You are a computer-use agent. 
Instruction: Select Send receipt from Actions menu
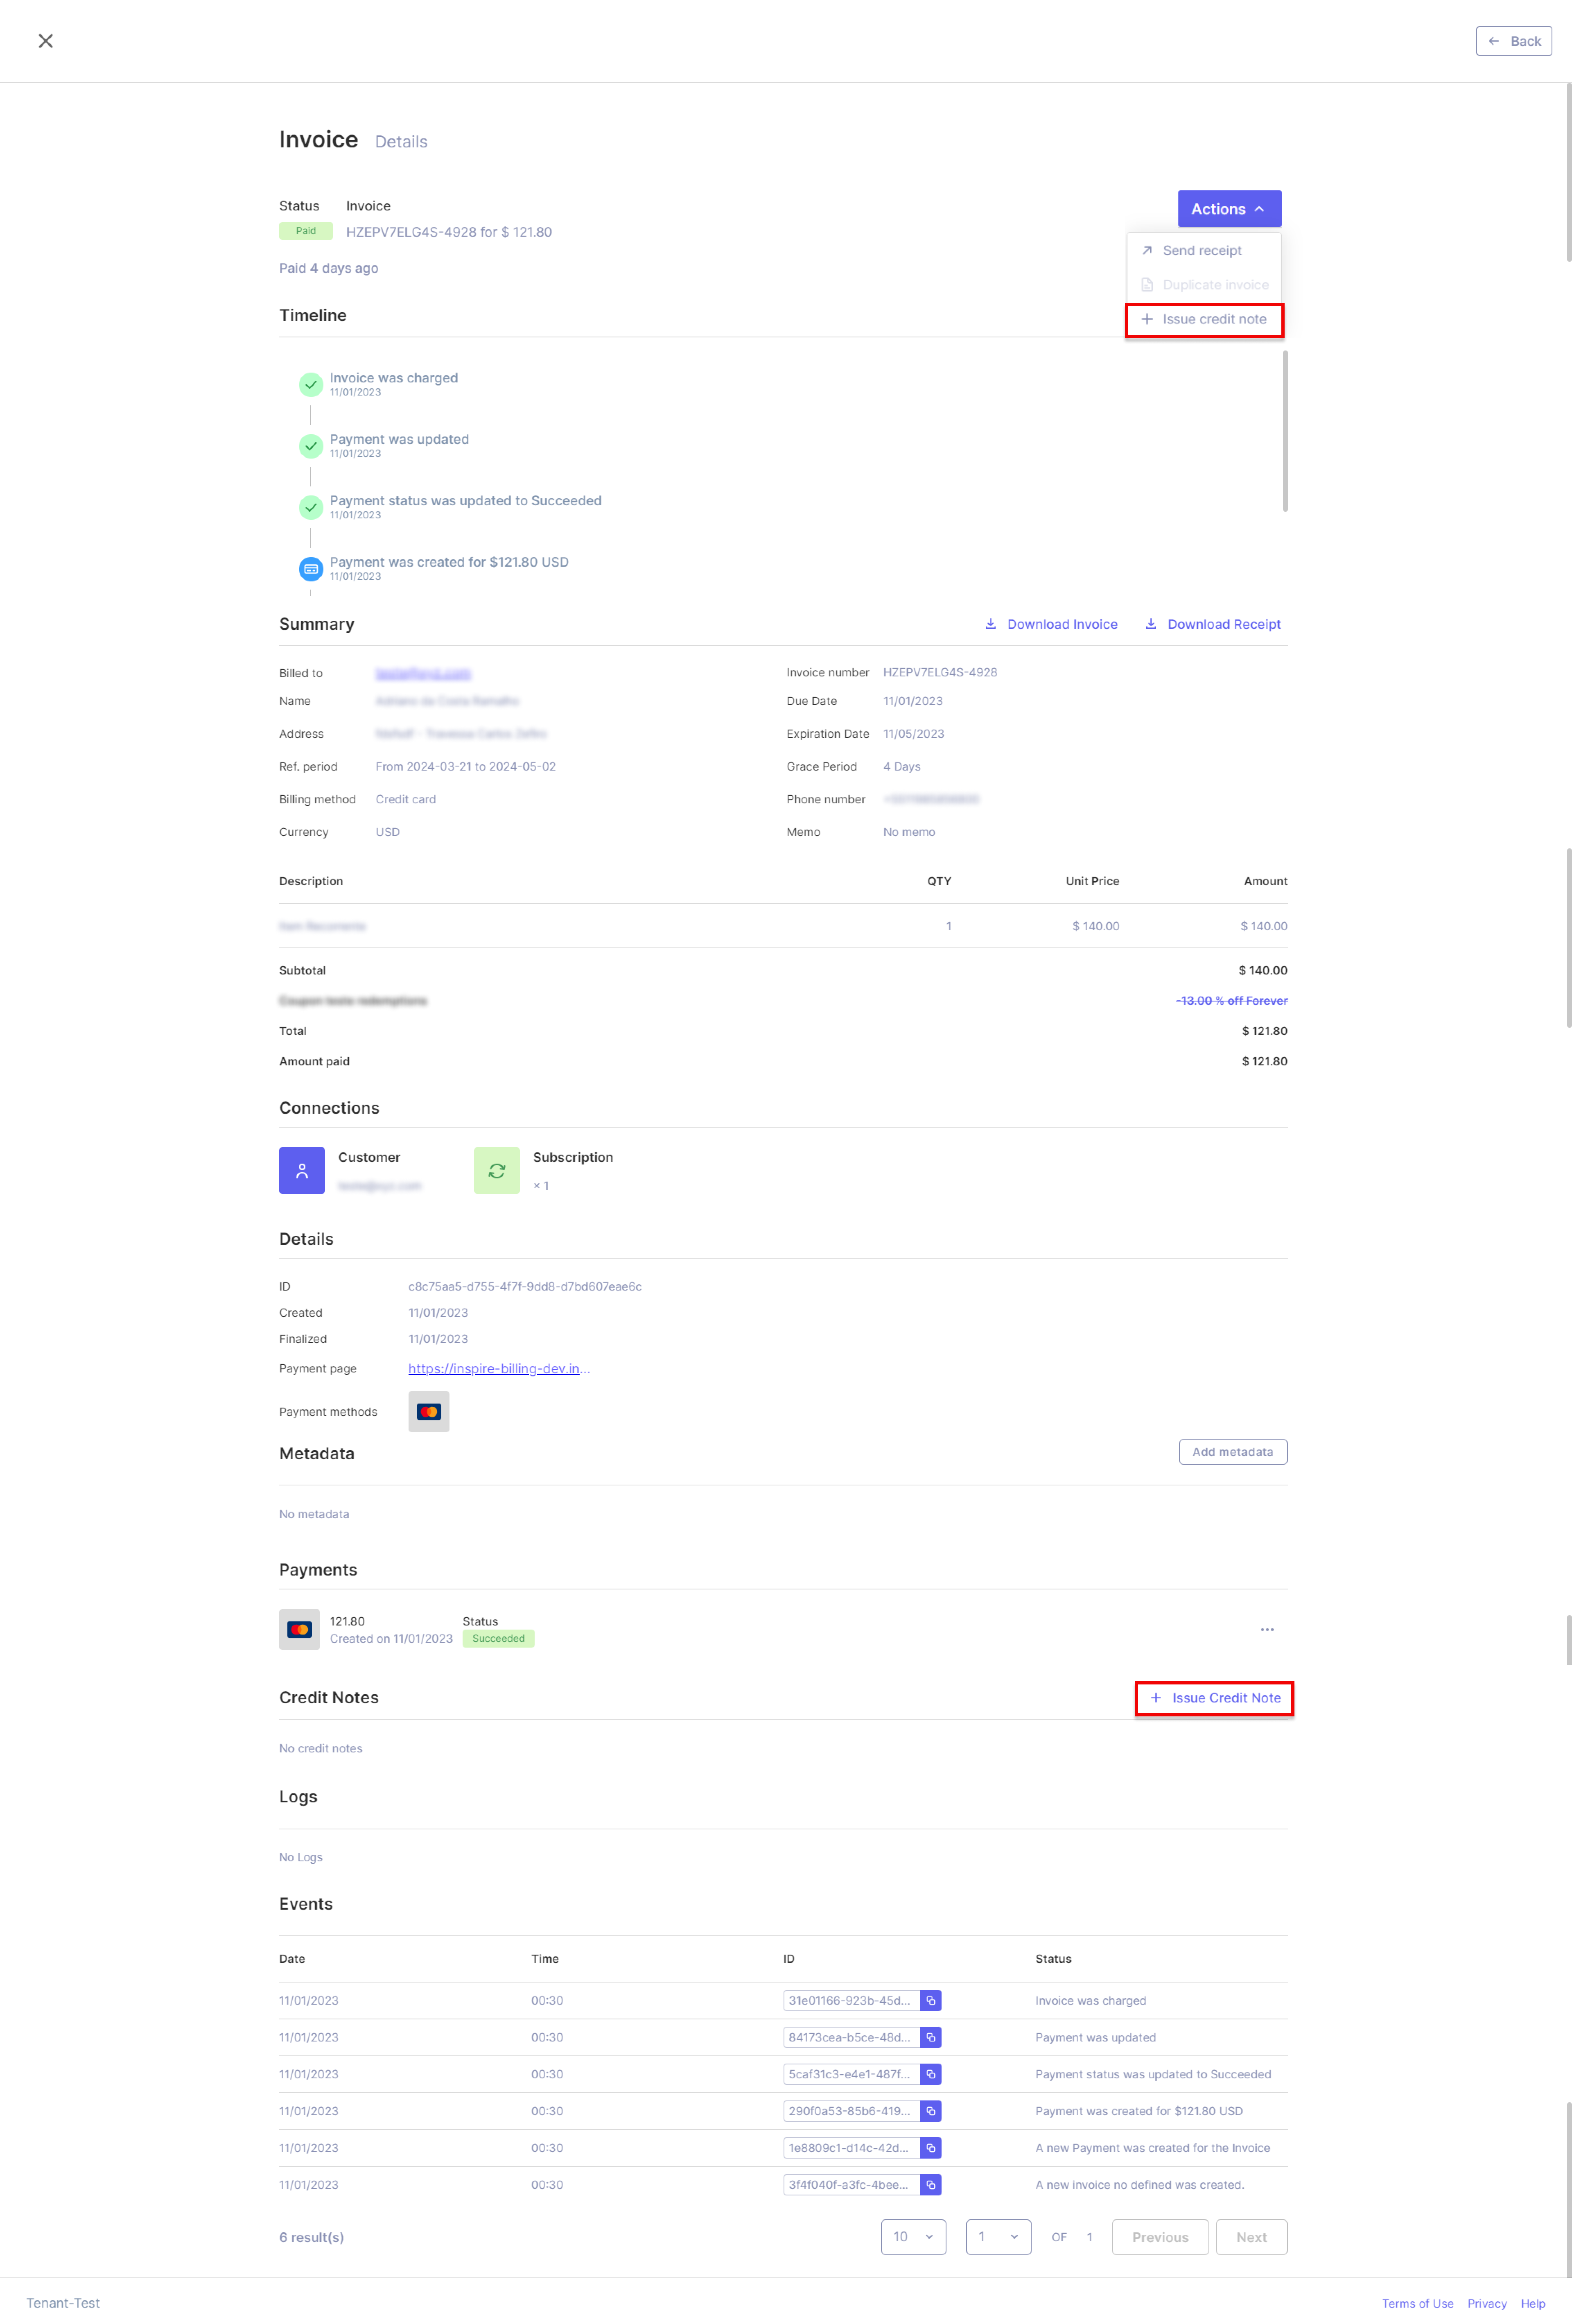1203,250
